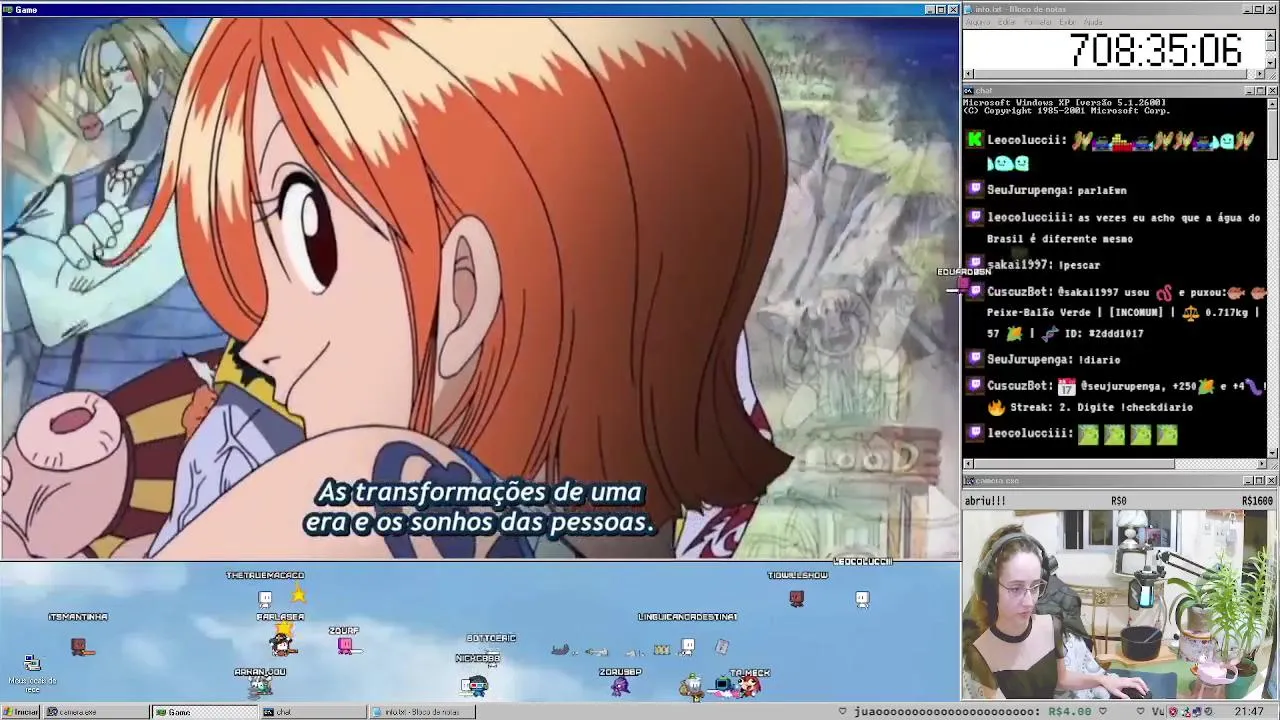The height and width of the screenshot is (720, 1280).
Task: Open the Ajuda menu in Bloco de notas
Action: point(1094,22)
